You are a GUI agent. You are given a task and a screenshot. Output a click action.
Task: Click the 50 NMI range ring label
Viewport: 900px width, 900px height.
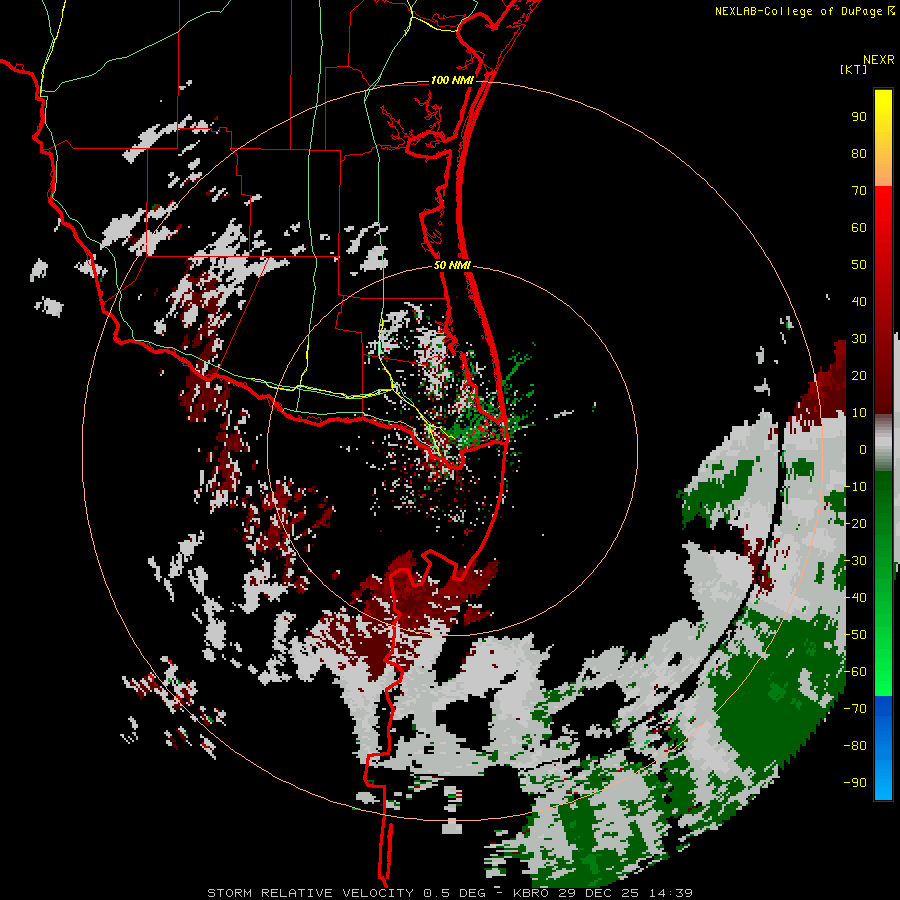(452, 265)
